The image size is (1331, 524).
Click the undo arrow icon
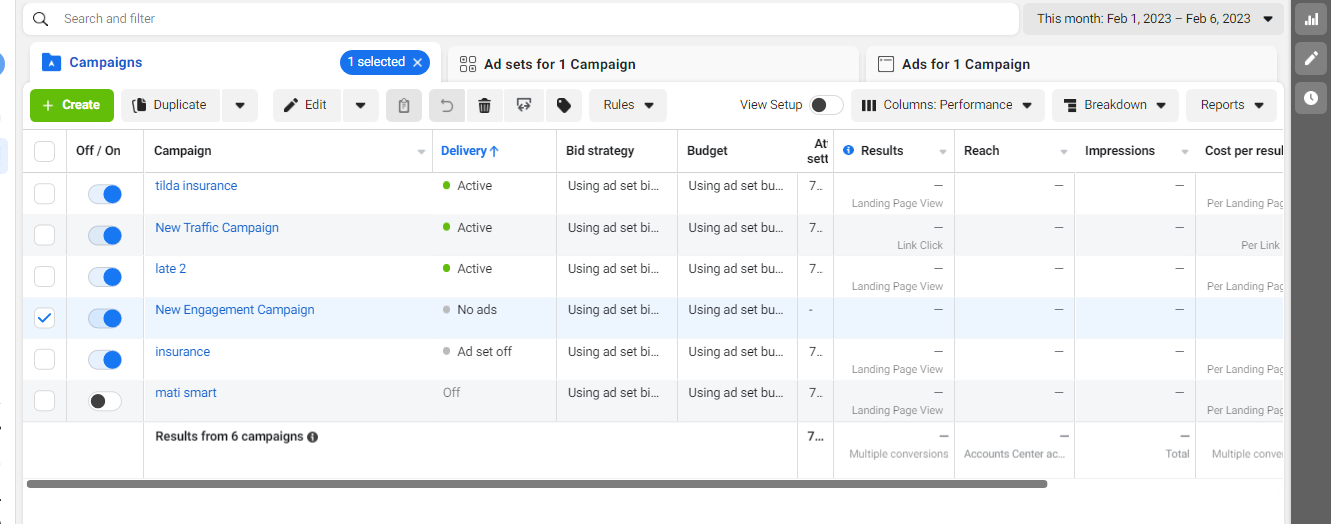[x=447, y=105]
